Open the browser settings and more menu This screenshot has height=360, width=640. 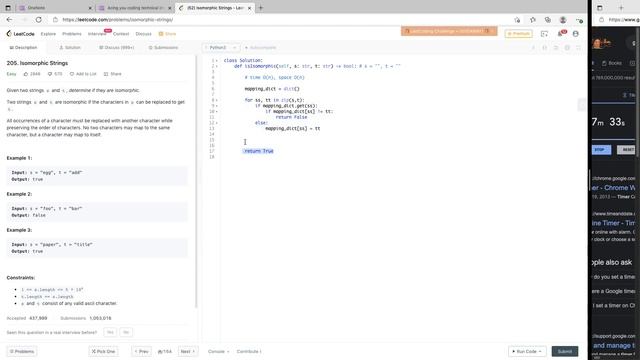579,20
